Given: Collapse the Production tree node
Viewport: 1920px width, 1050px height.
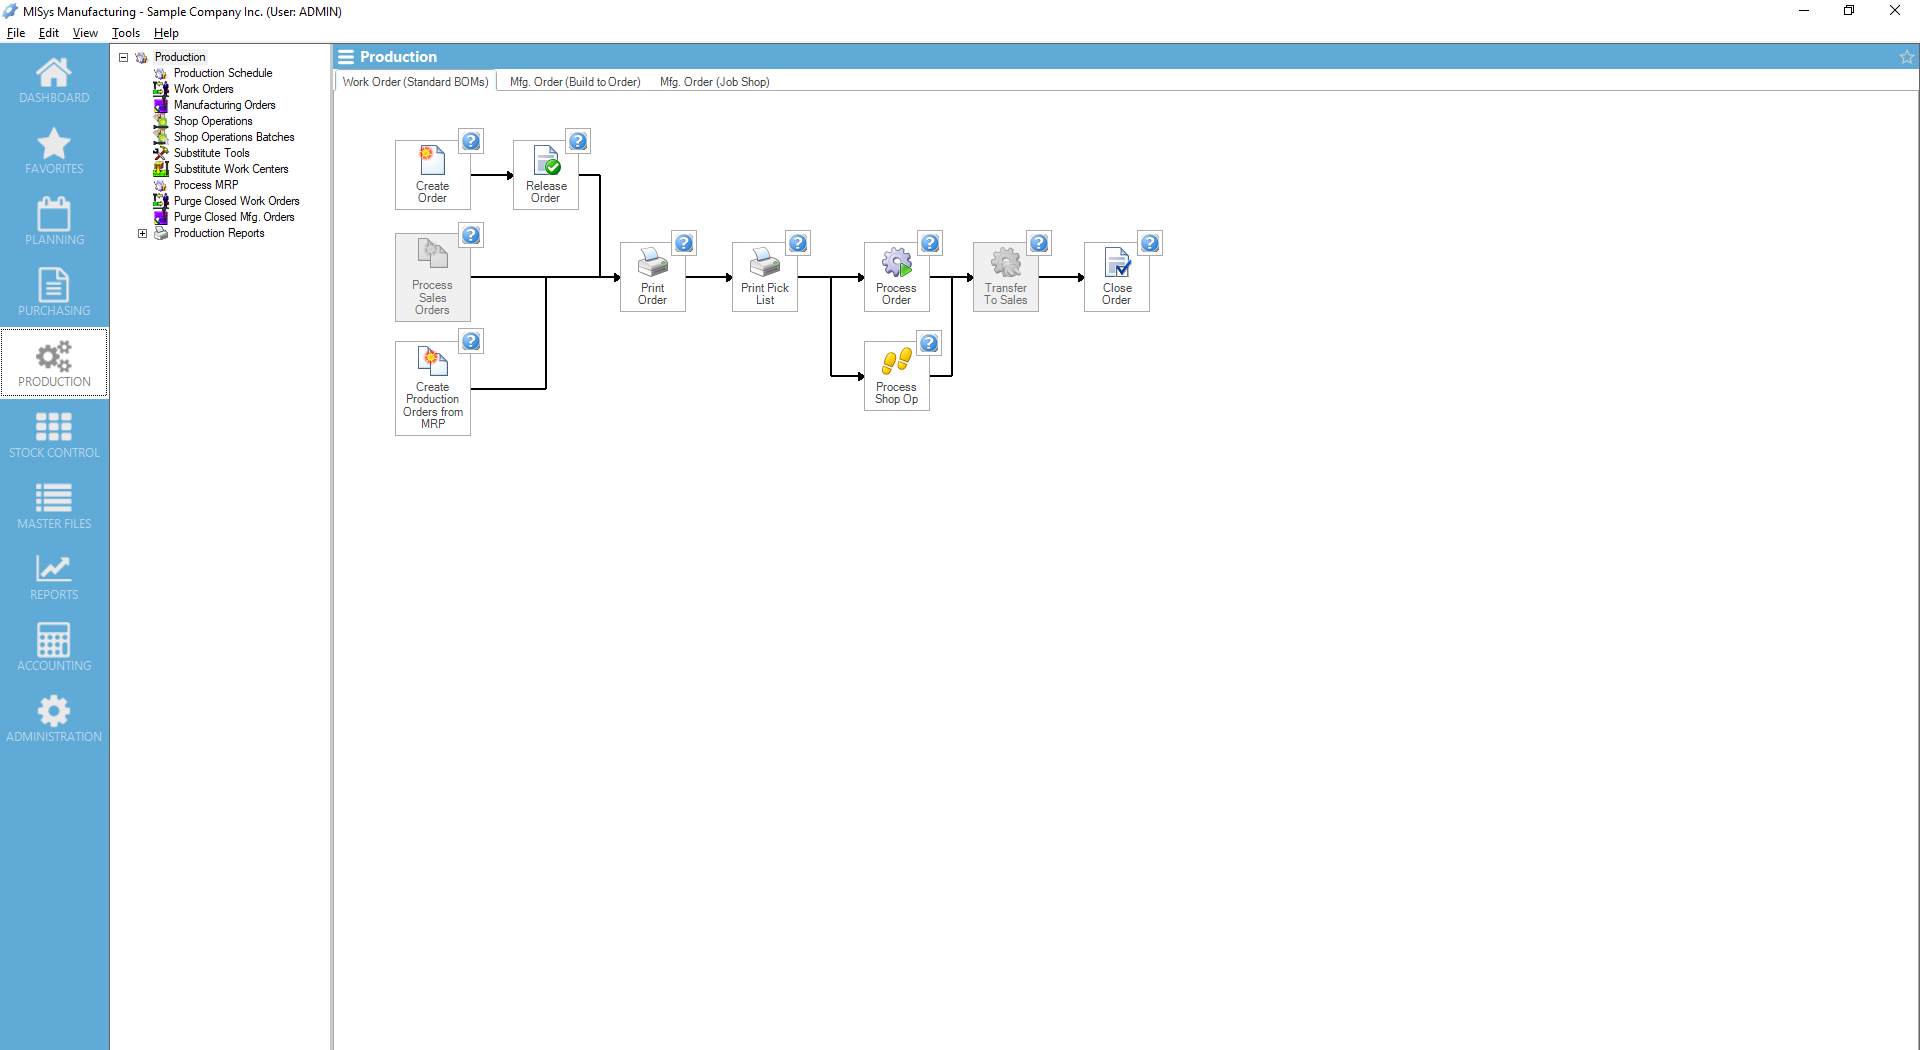Looking at the screenshot, I should (124, 57).
